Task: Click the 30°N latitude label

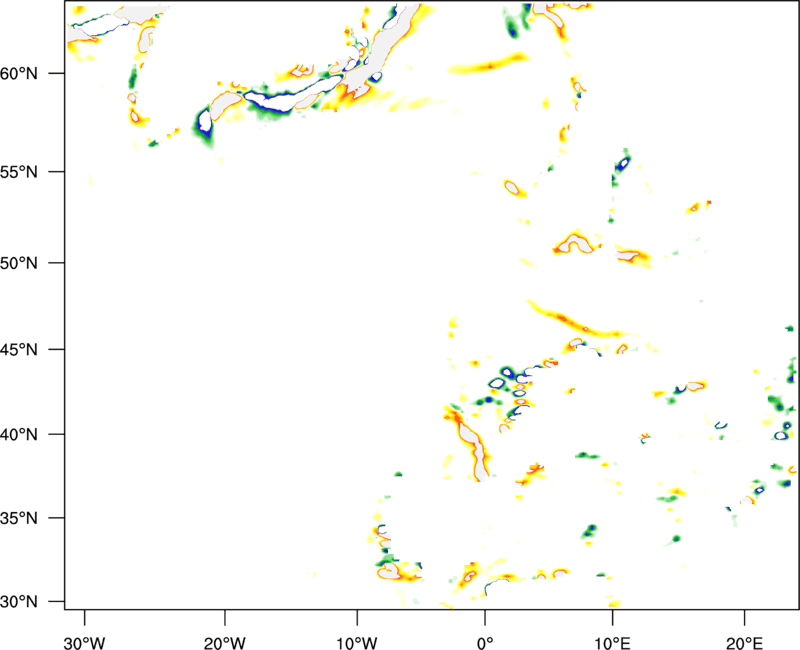Action: pos(19,602)
